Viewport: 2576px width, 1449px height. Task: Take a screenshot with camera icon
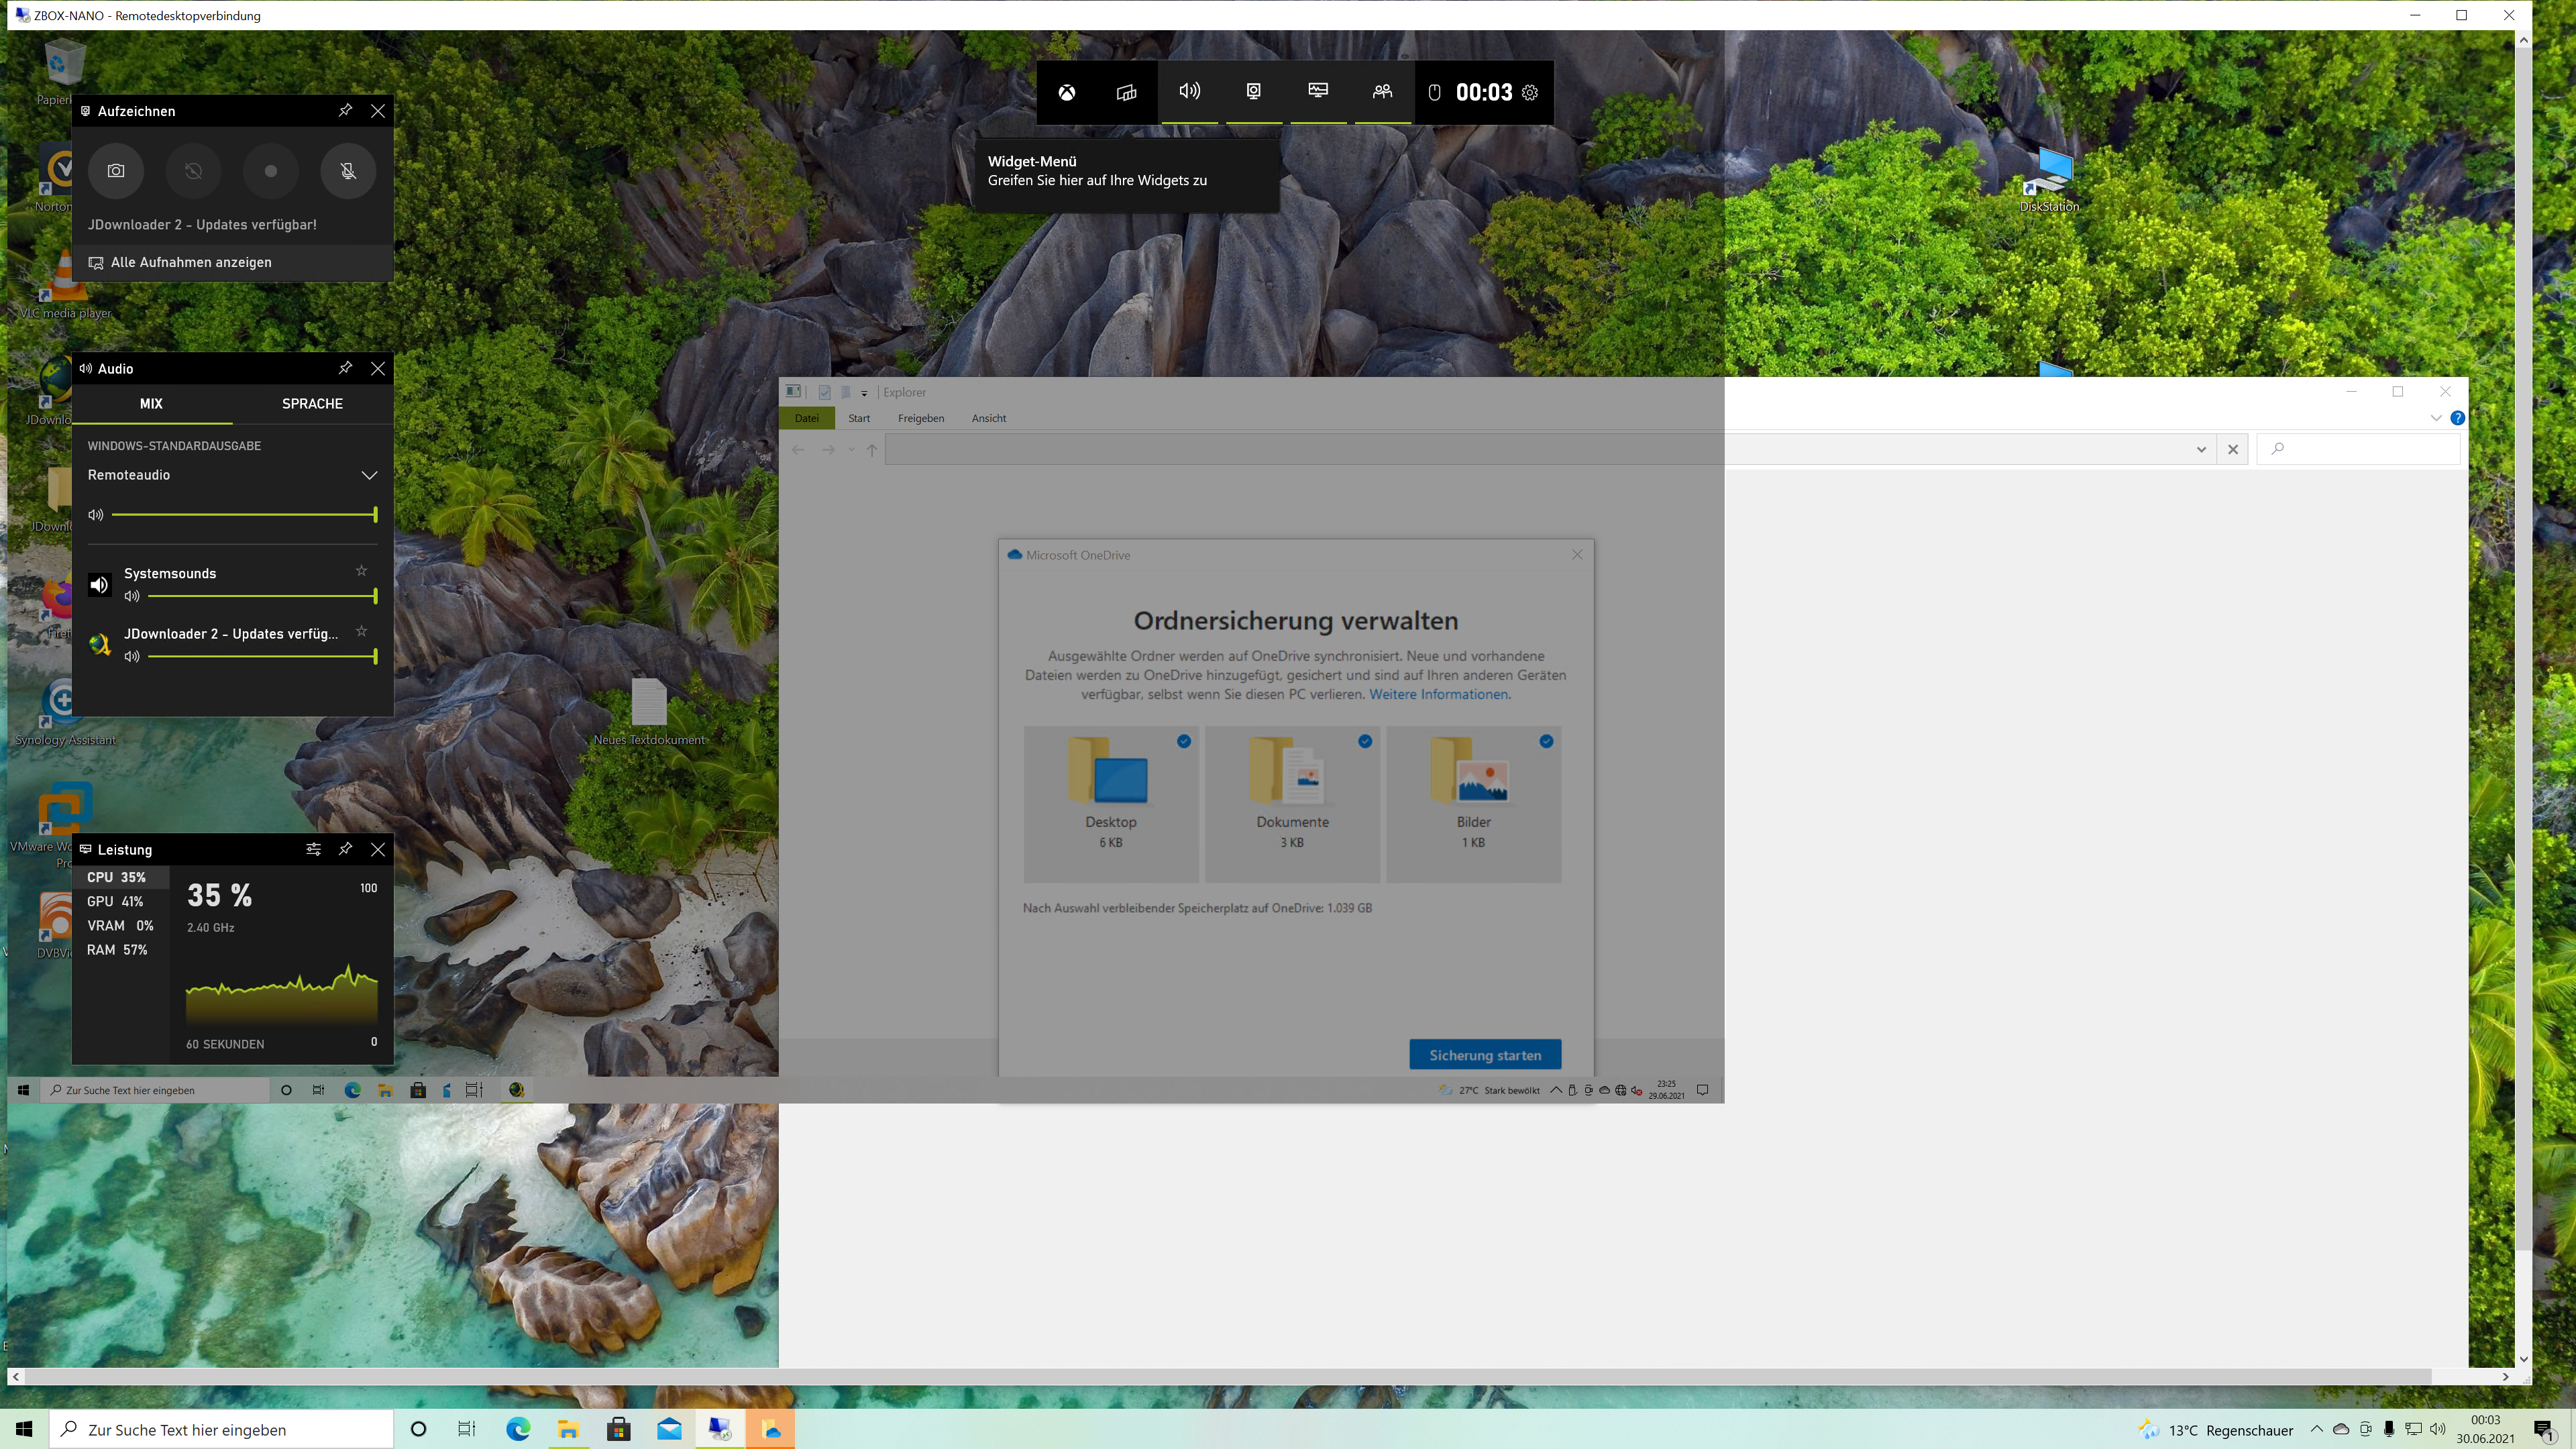tap(116, 171)
